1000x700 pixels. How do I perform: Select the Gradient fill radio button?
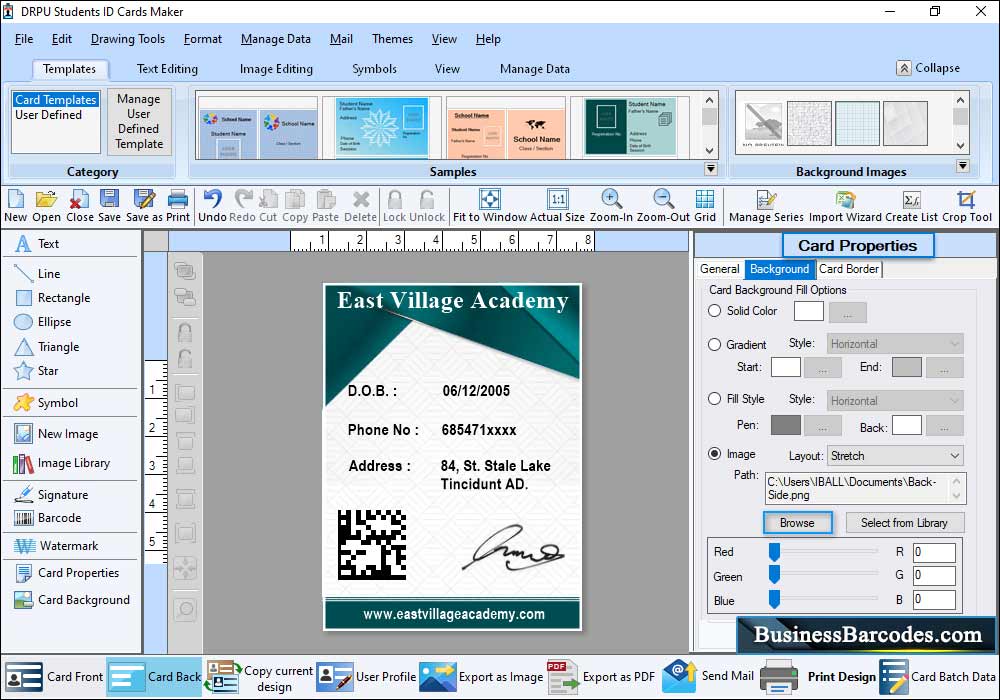click(714, 344)
